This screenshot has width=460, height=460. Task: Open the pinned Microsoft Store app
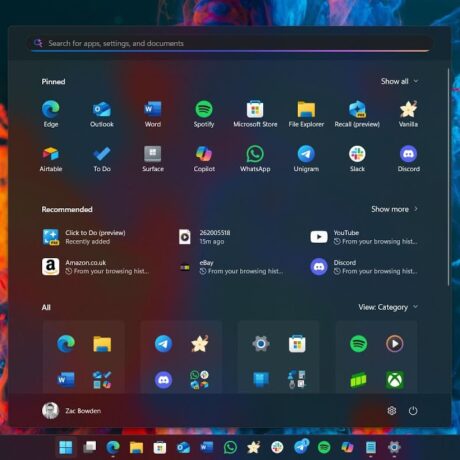255,114
